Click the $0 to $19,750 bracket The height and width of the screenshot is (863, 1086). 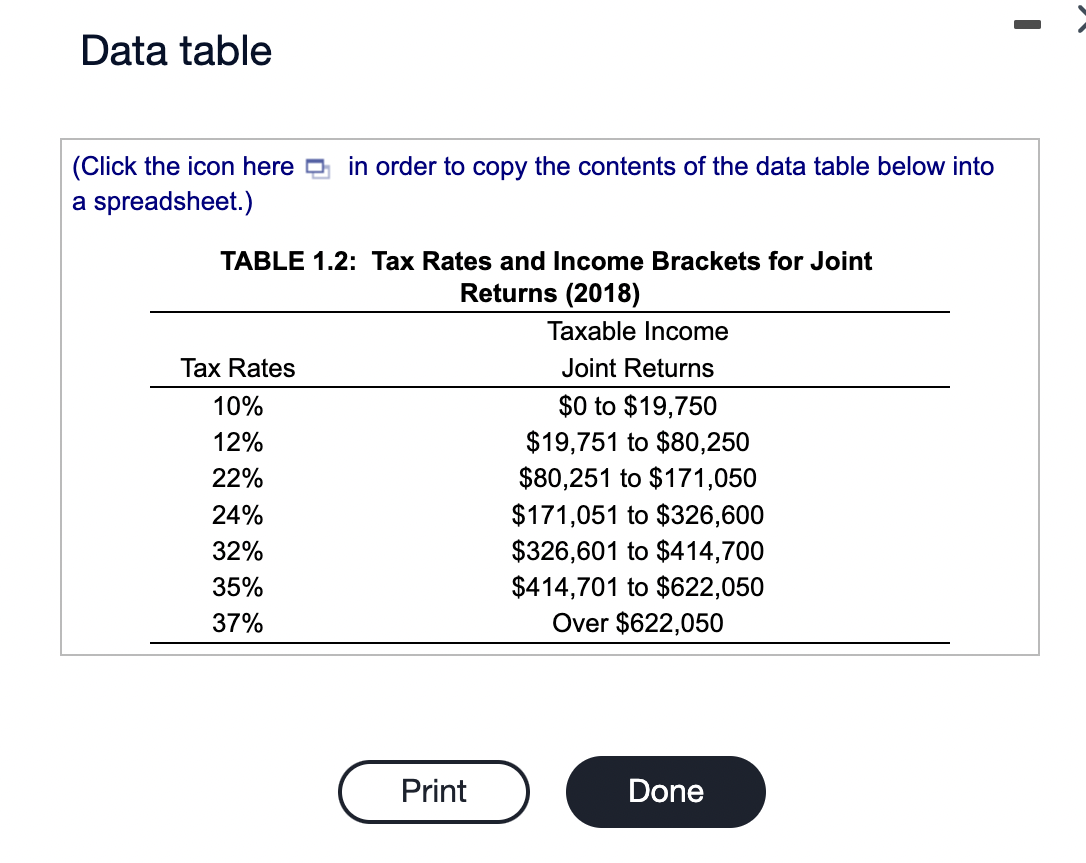click(x=638, y=407)
